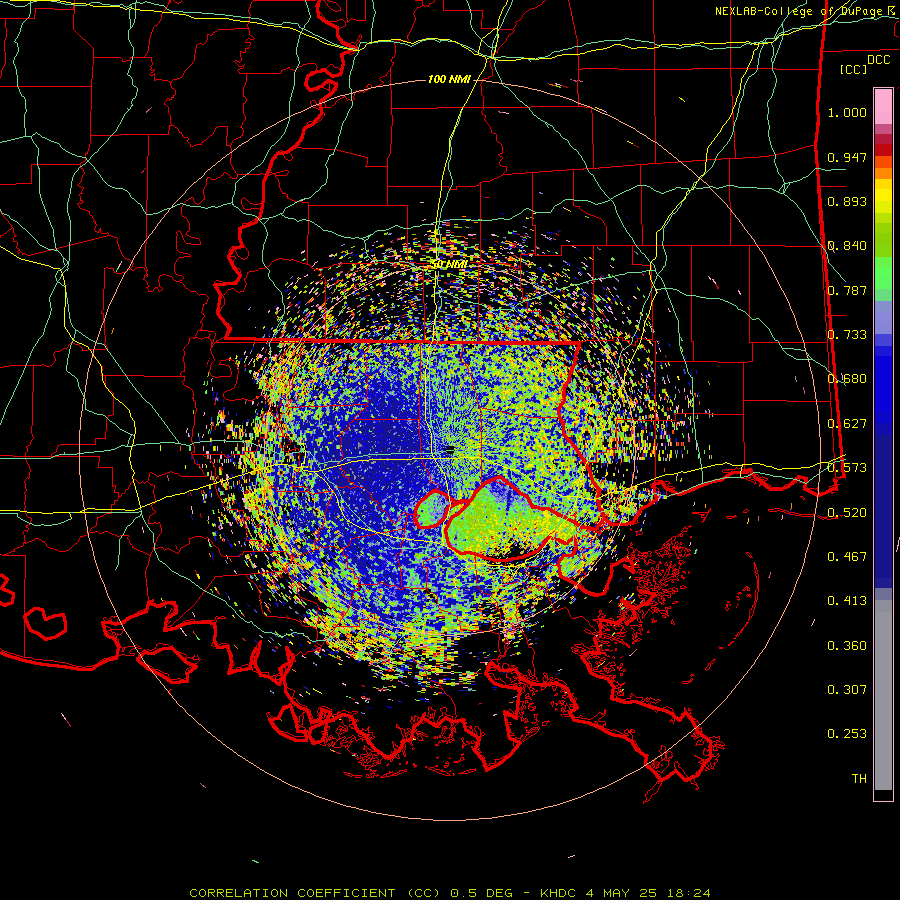This screenshot has height=900, width=900.
Task: Click the CORRELATION COEFFICIENT caption text
Action: coord(292,893)
